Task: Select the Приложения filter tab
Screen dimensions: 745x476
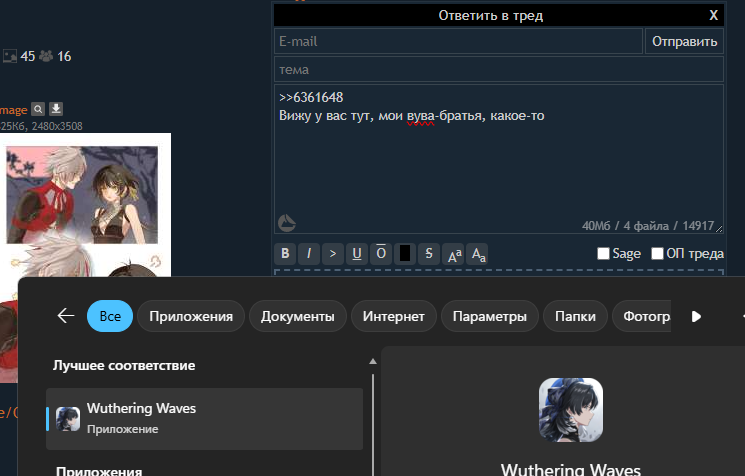Action: tap(191, 316)
